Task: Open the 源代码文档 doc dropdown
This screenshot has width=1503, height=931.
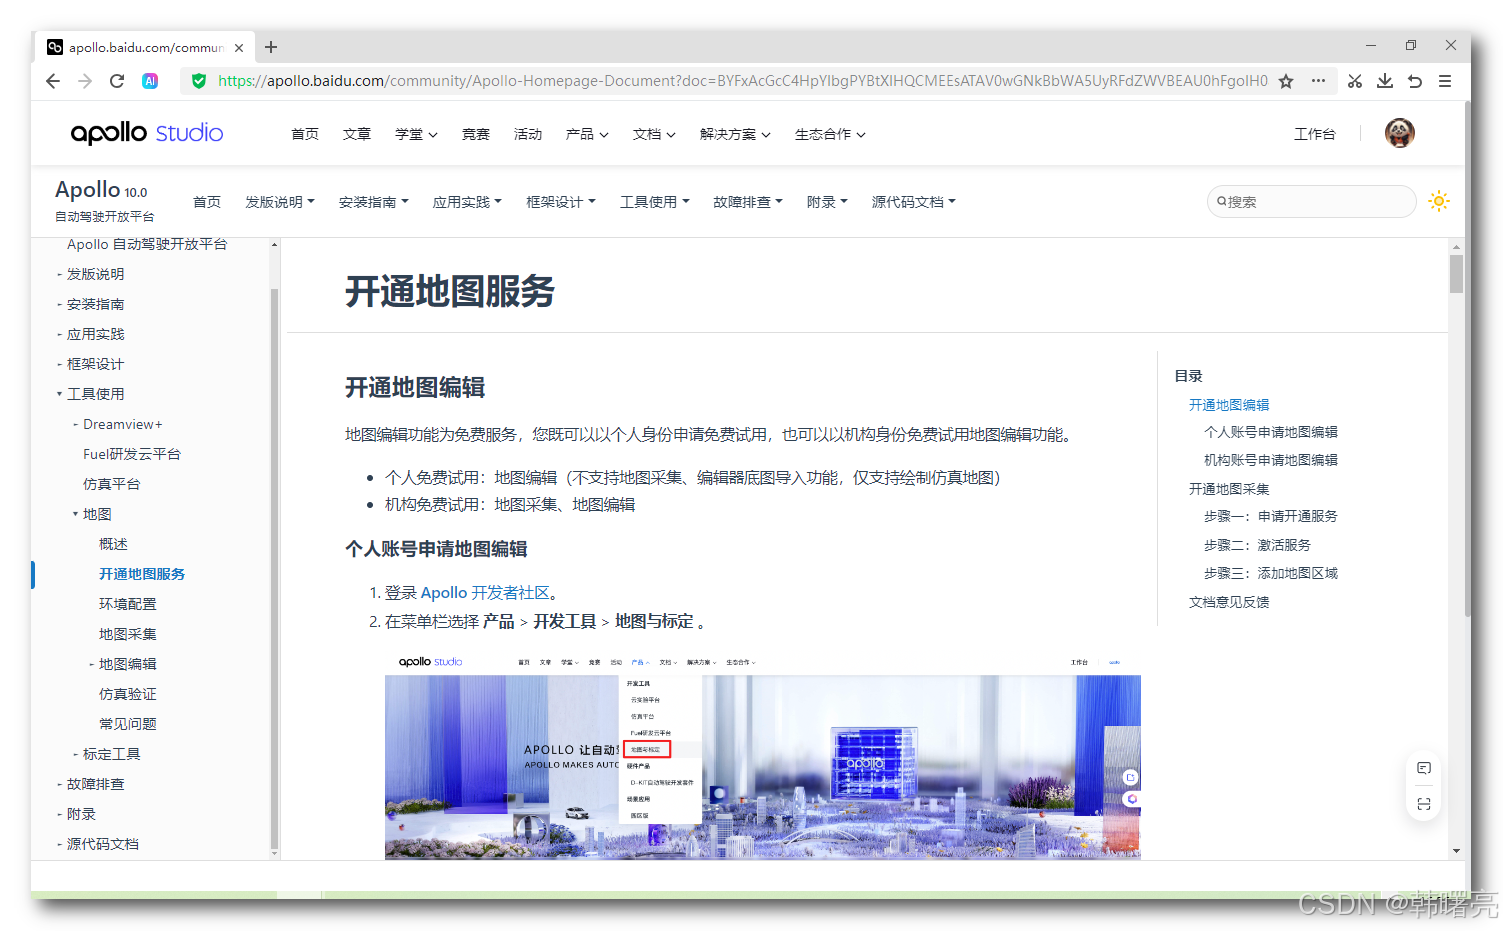Action: click(x=914, y=202)
